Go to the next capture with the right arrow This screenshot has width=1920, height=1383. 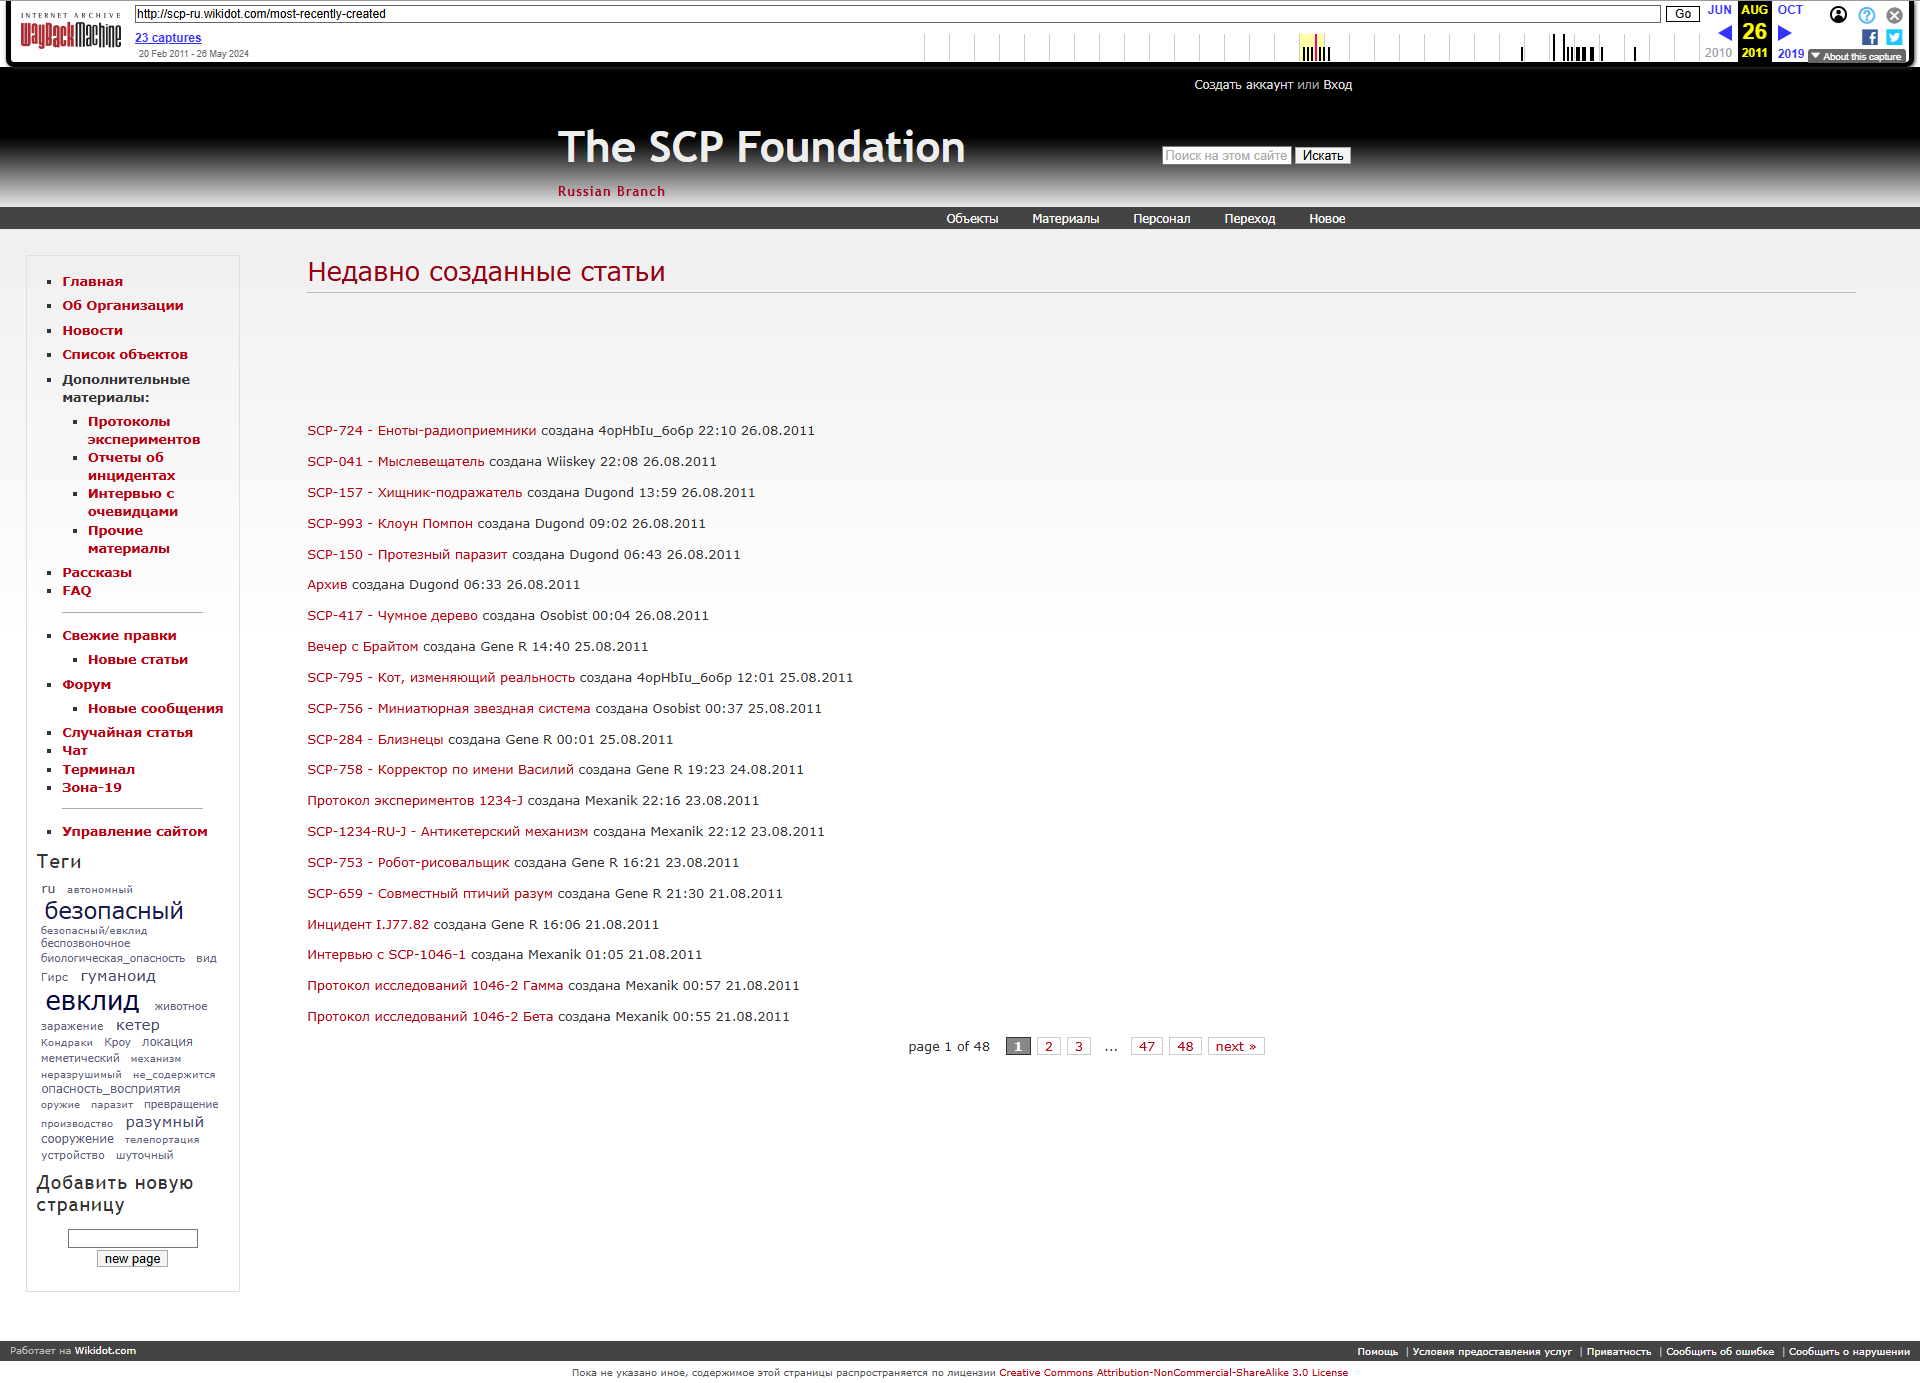[1784, 32]
